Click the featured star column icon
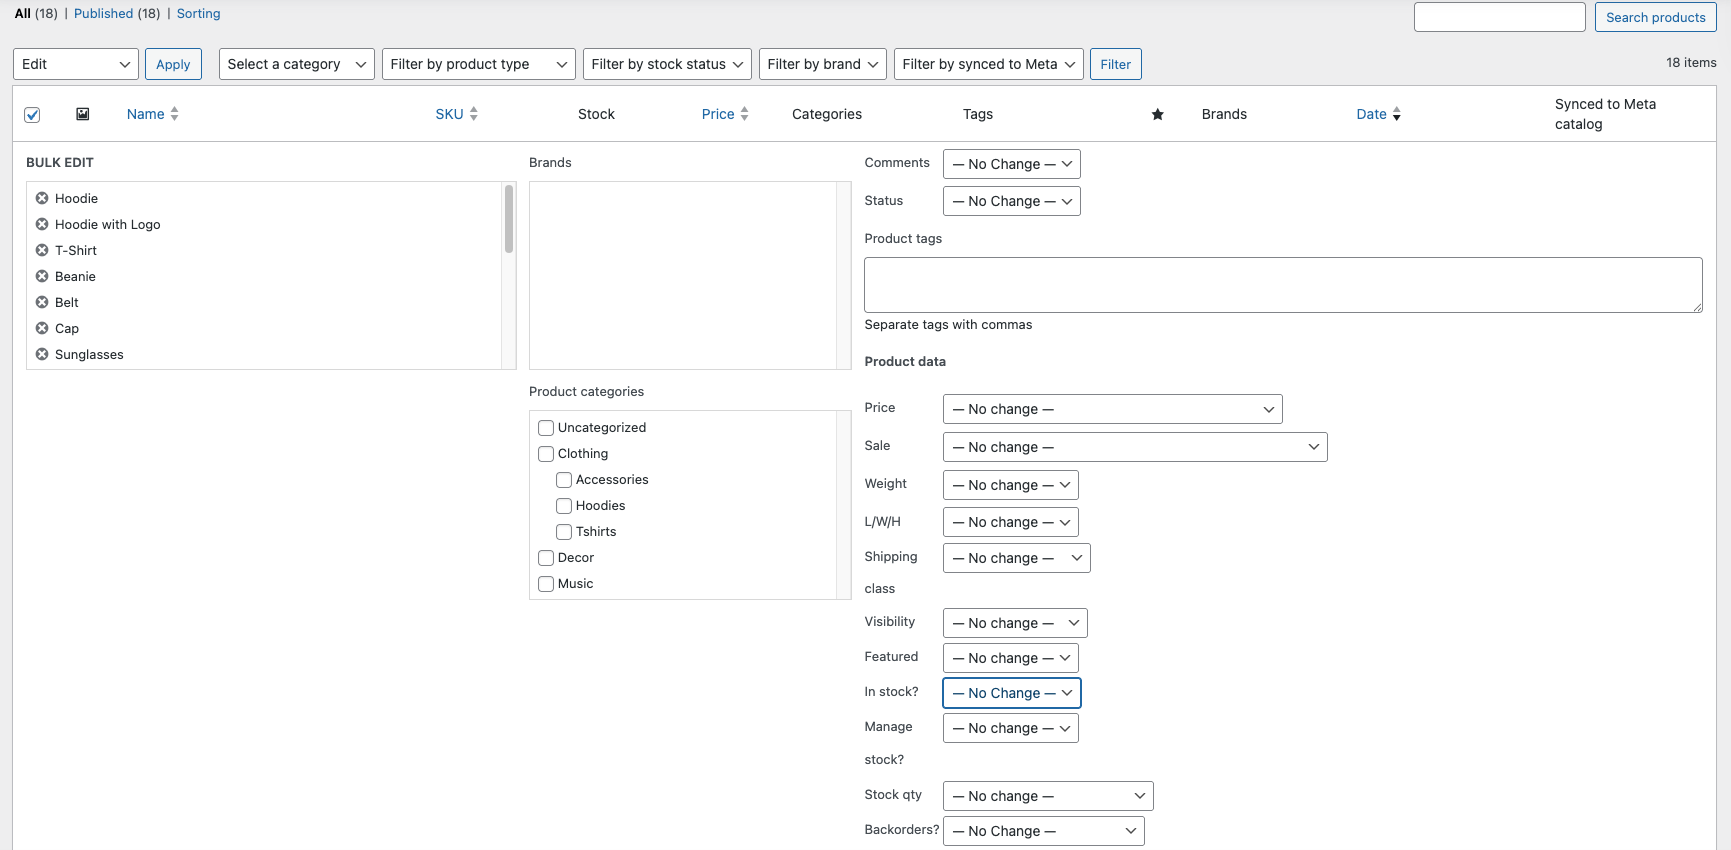The image size is (1731, 850). click(x=1157, y=114)
